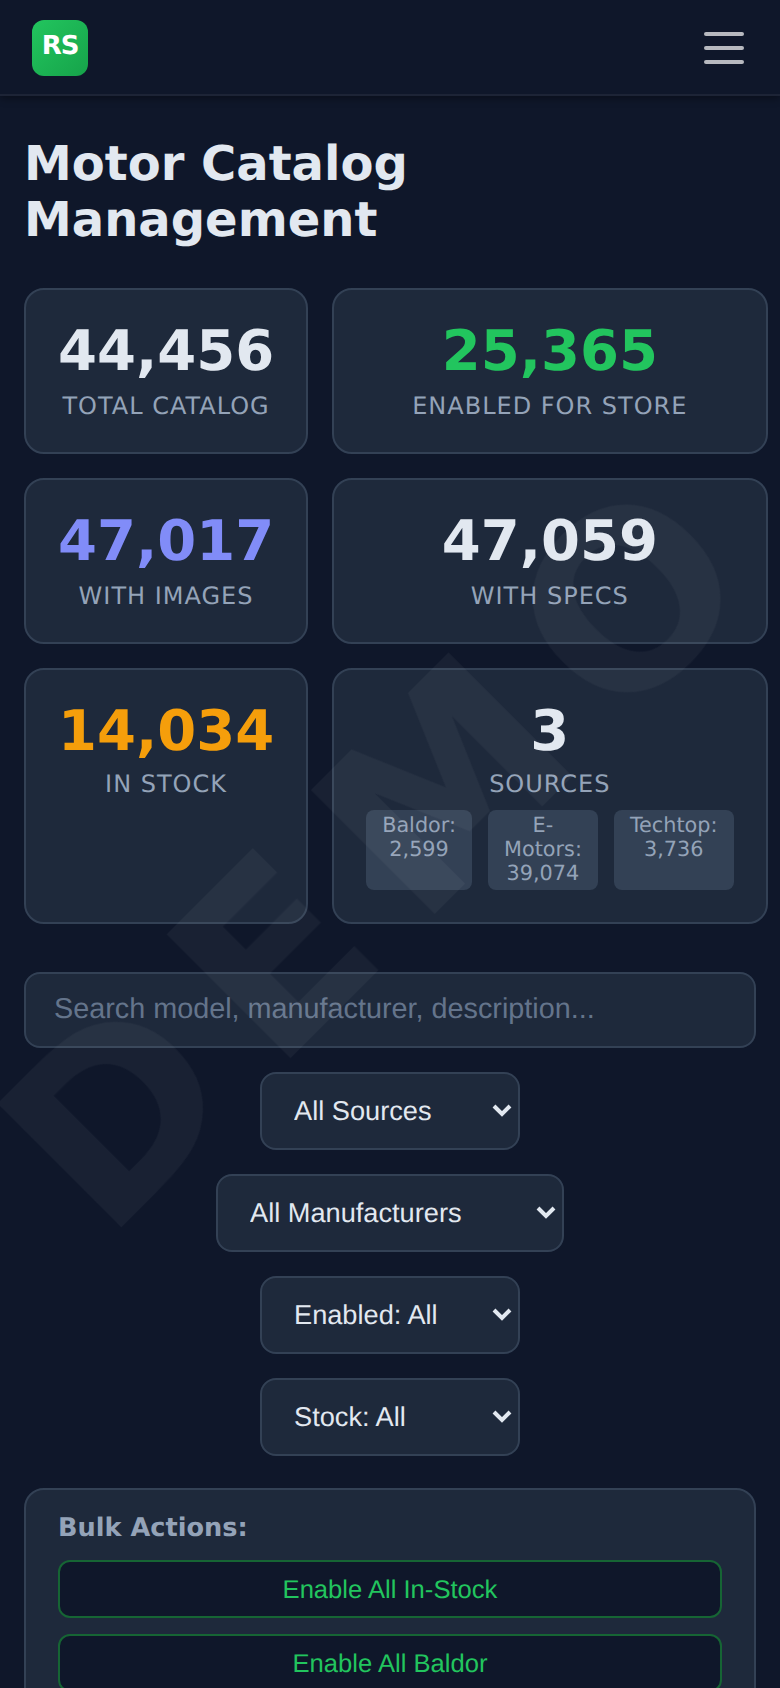Select the Baldor: 2,599 source chip
780x1688 pixels.
[419, 850]
